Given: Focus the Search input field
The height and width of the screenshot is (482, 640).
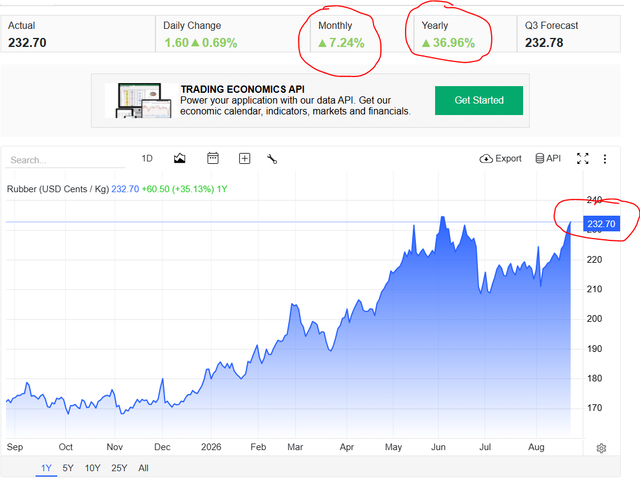Looking at the screenshot, I should click(x=65, y=160).
